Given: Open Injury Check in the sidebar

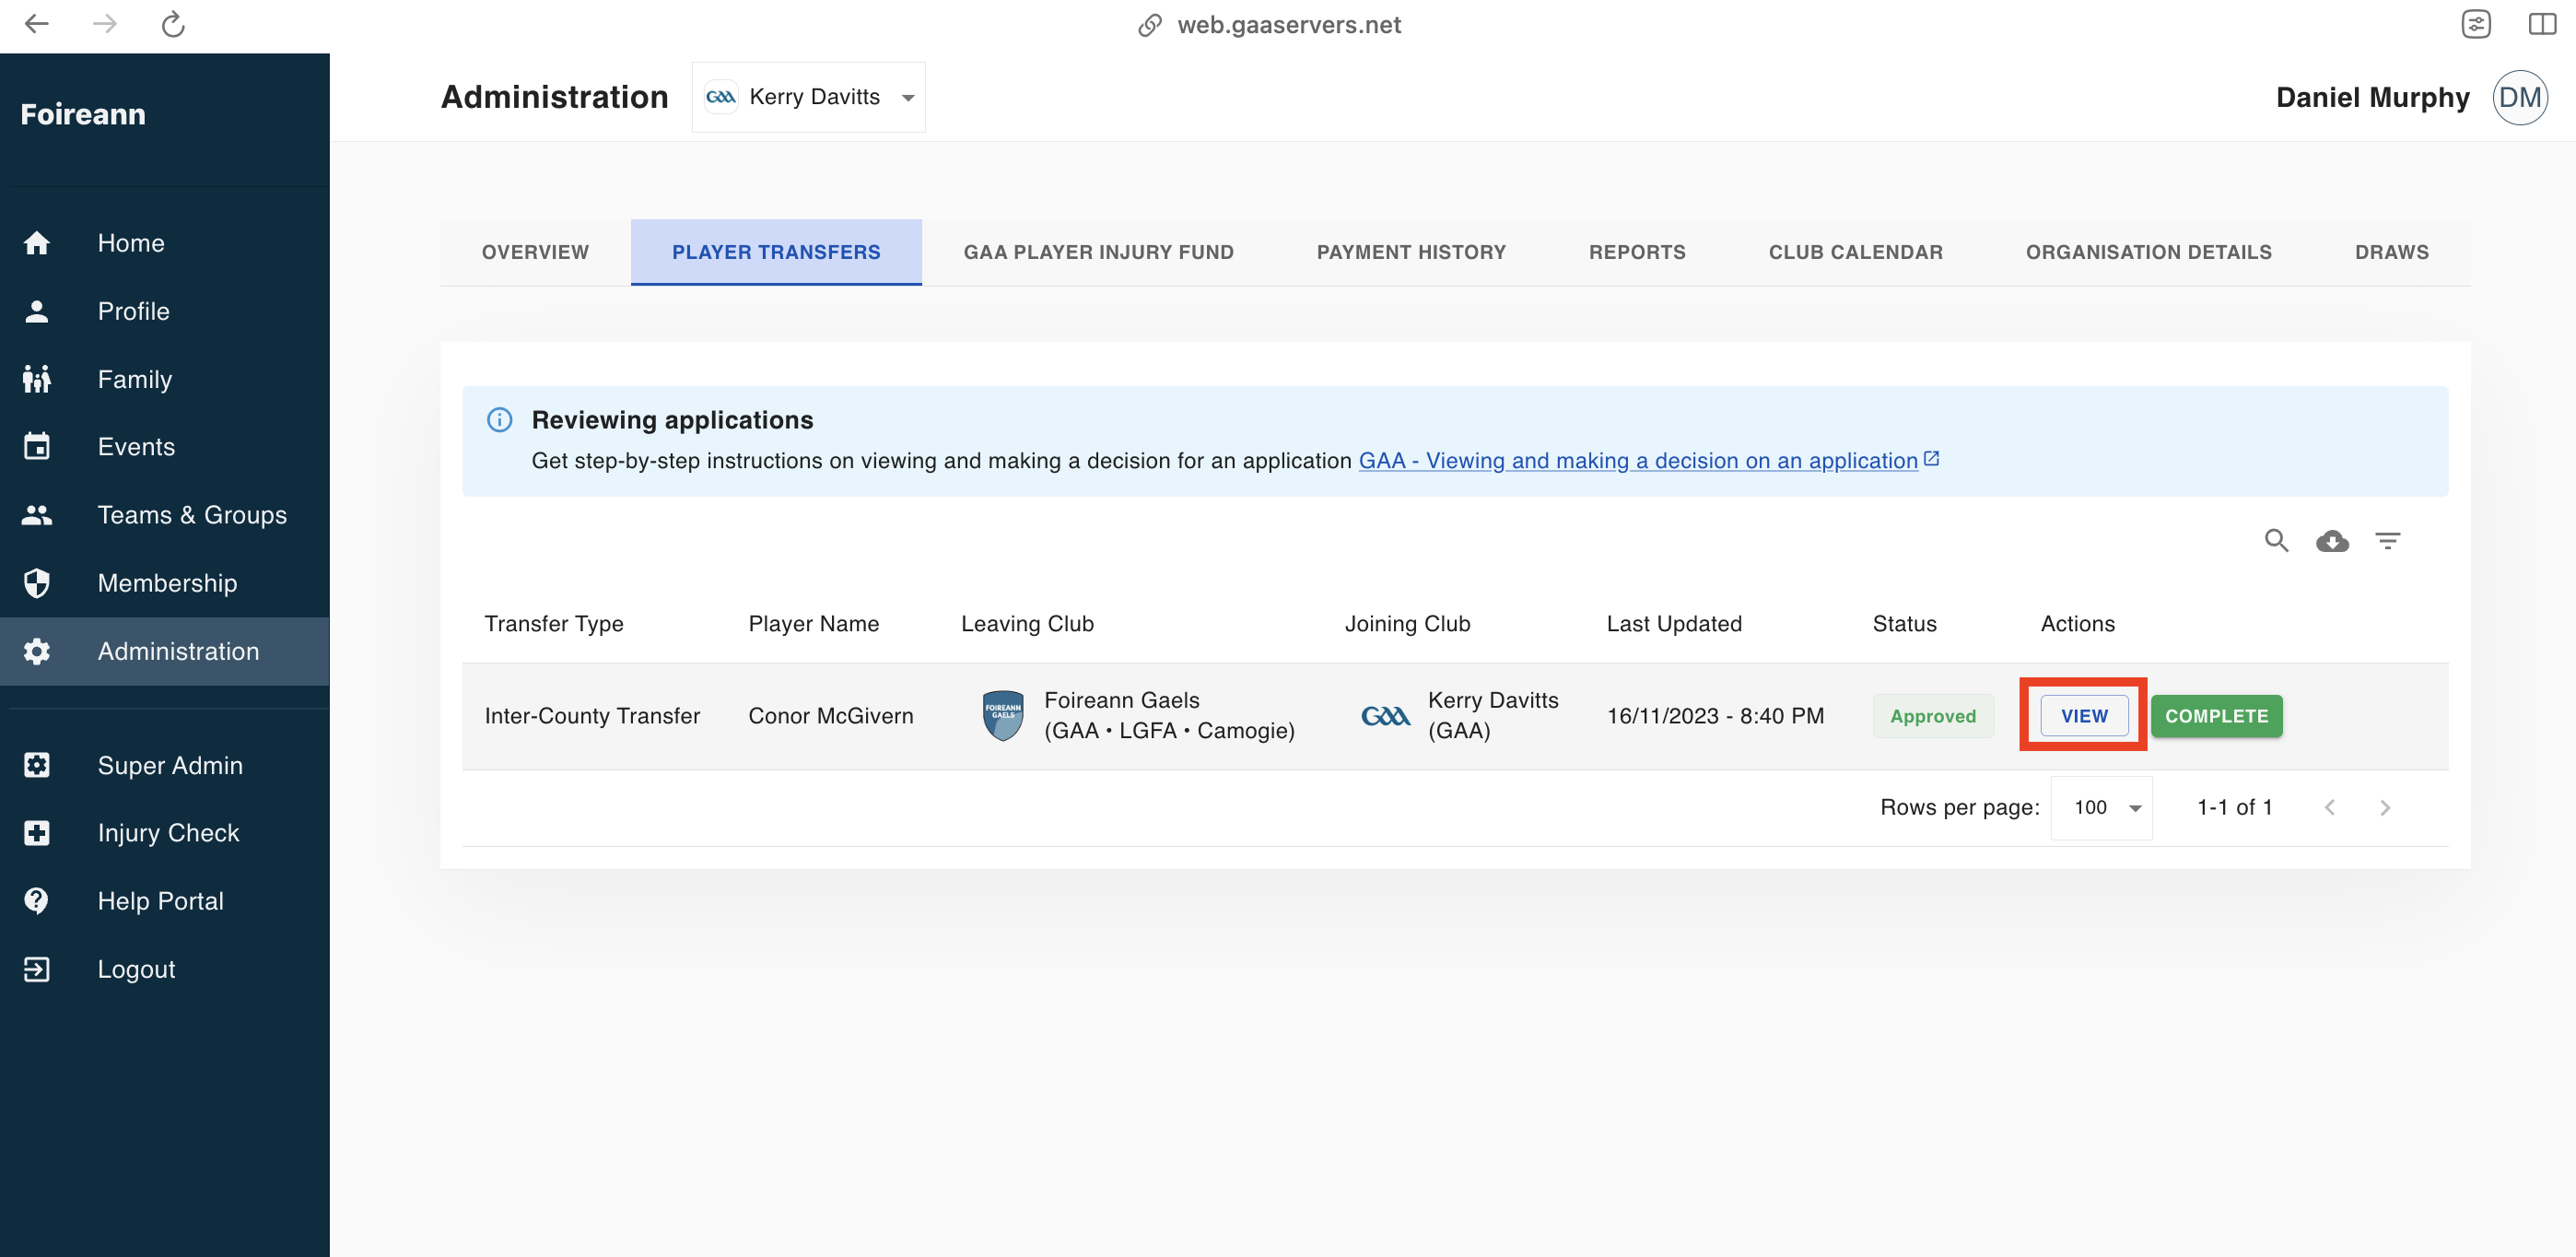Looking at the screenshot, I should (x=164, y=833).
